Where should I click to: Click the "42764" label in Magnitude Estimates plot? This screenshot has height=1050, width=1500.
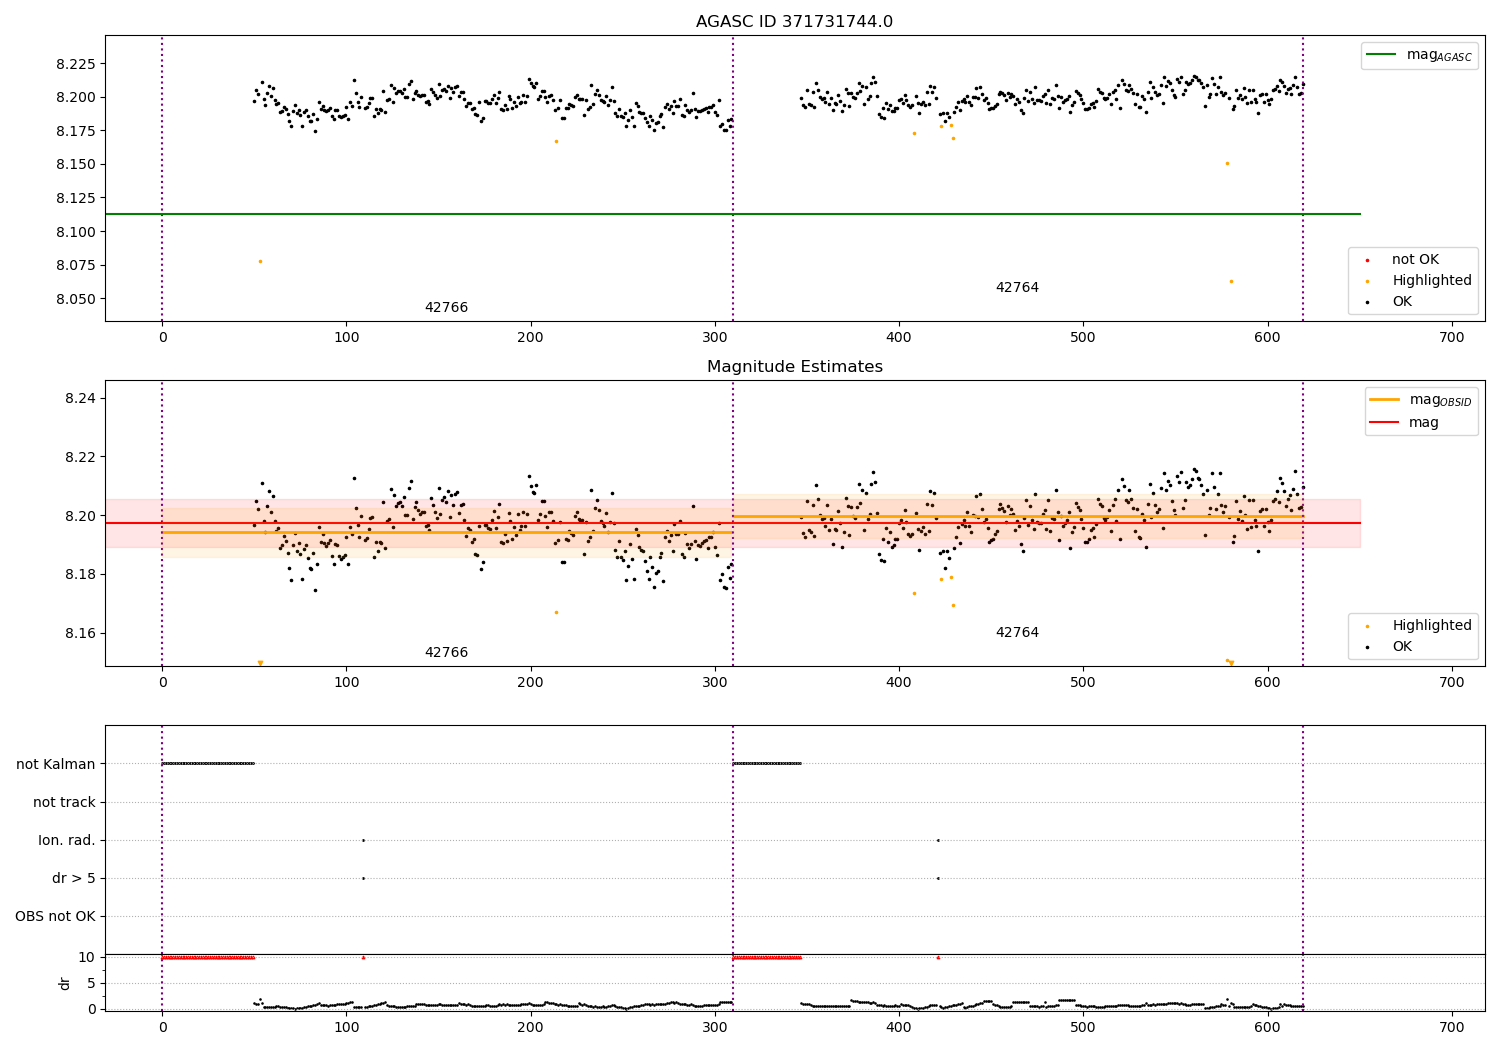1017,633
